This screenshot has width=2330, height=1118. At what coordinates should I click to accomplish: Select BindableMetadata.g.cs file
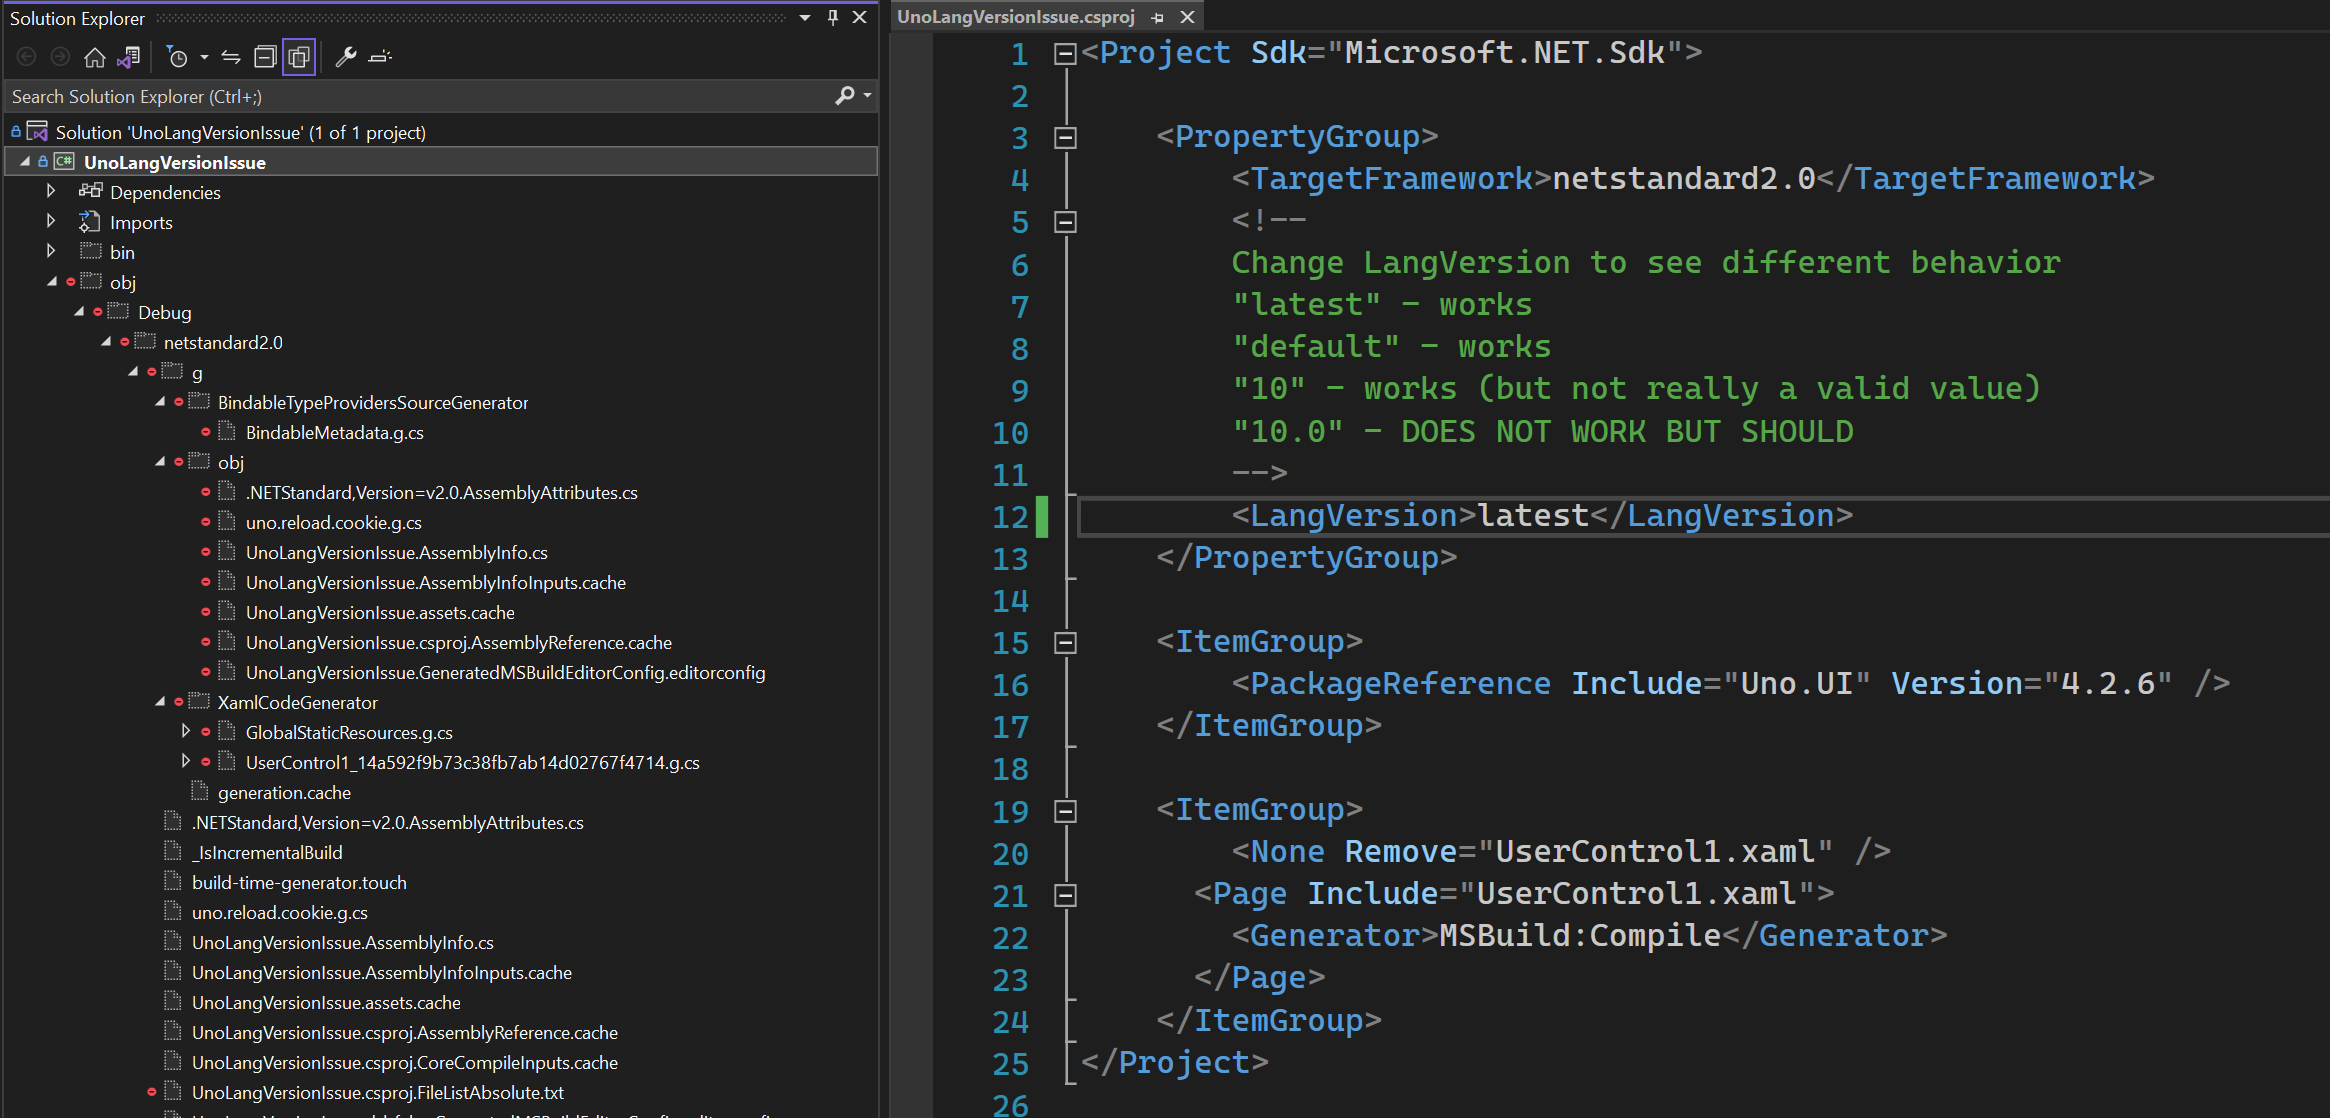[x=334, y=432]
